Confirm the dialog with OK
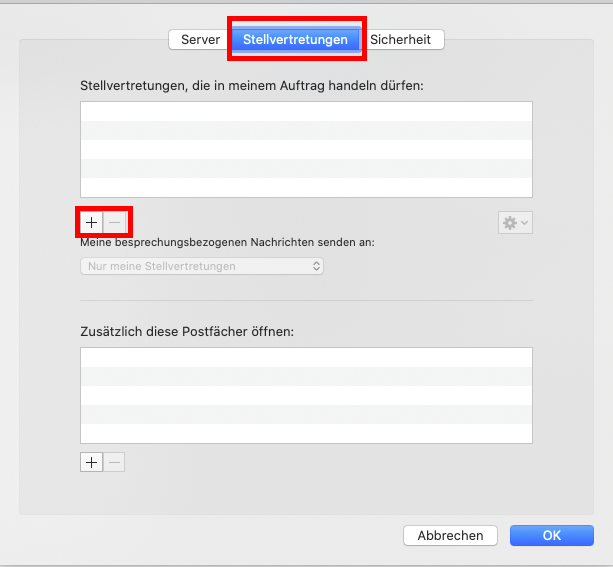The image size is (613, 567). click(x=552, y=535)
